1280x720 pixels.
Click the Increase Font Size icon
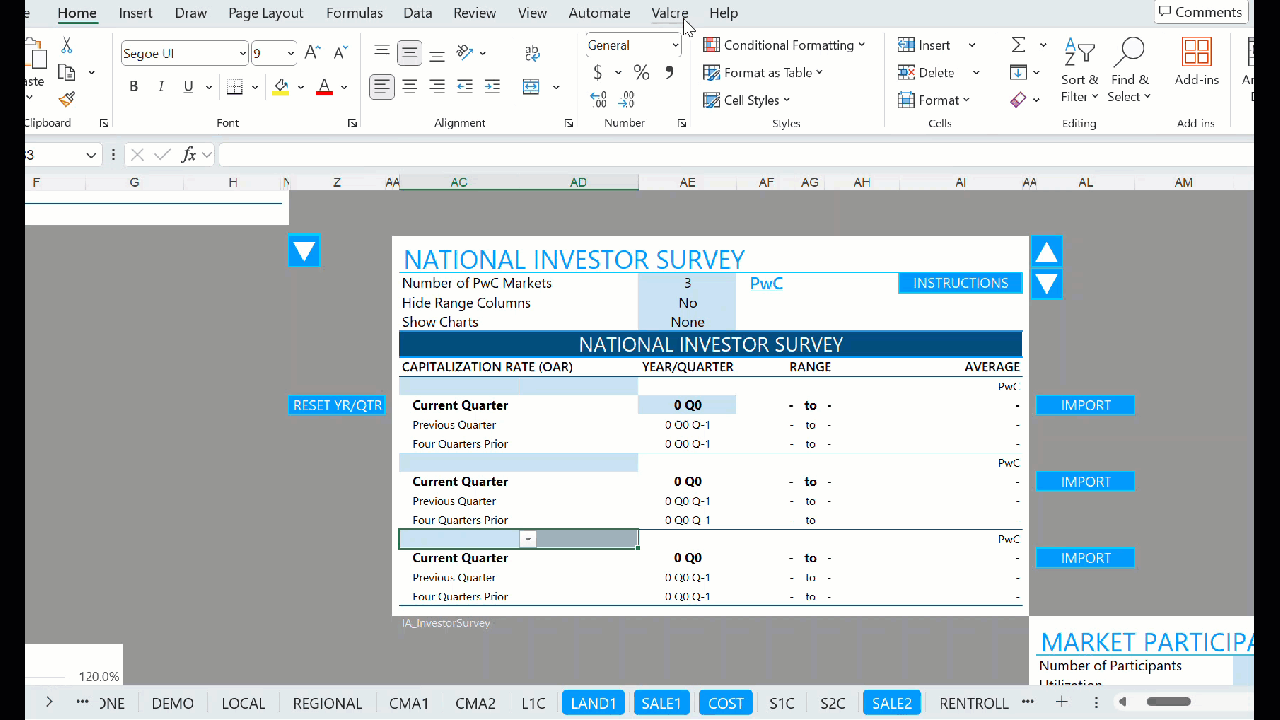pyautogui.click(x=312, y=53)
